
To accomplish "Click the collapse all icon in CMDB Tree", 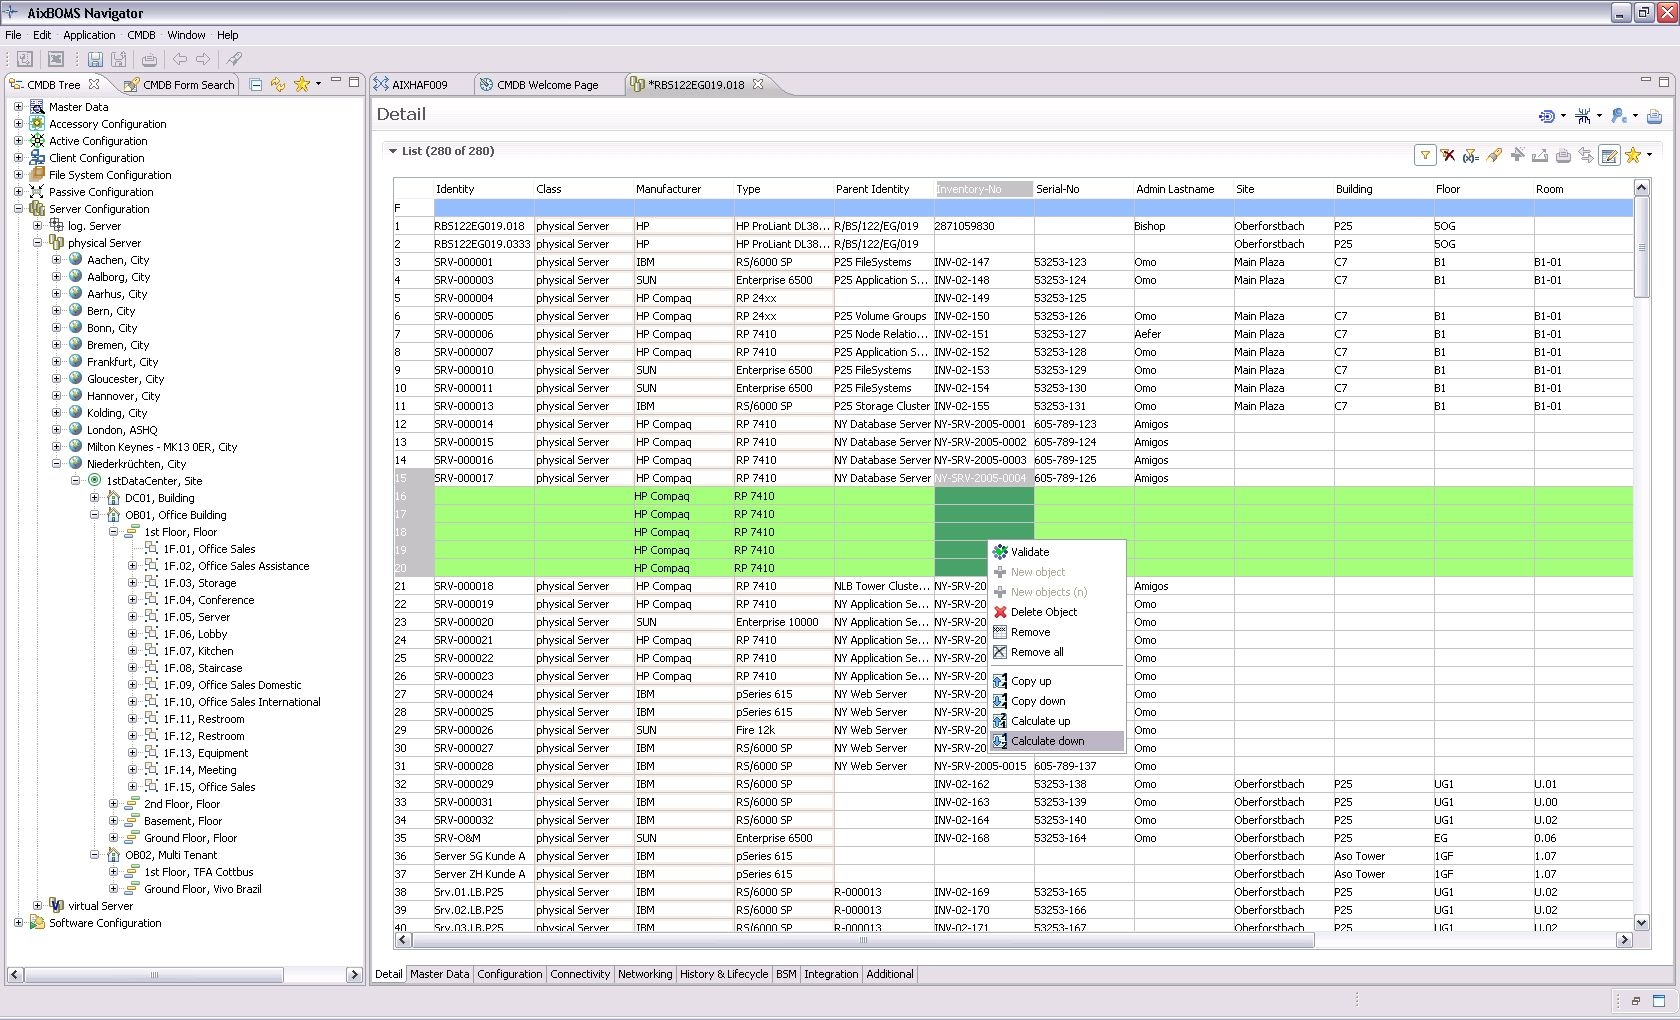I will point(256,85).
